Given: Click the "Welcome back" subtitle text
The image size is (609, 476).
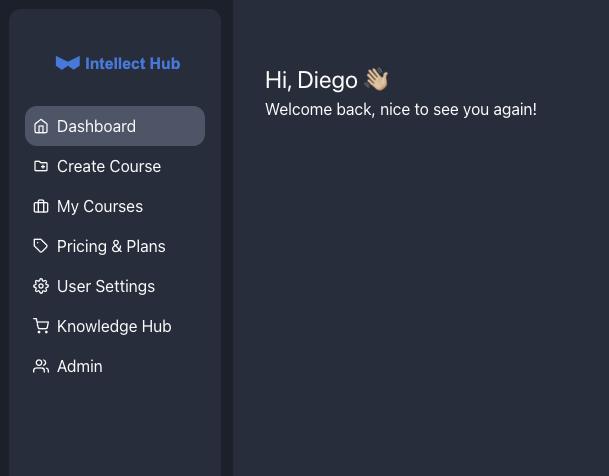Looking at the screenshot, I should click(x=401, y=108).
